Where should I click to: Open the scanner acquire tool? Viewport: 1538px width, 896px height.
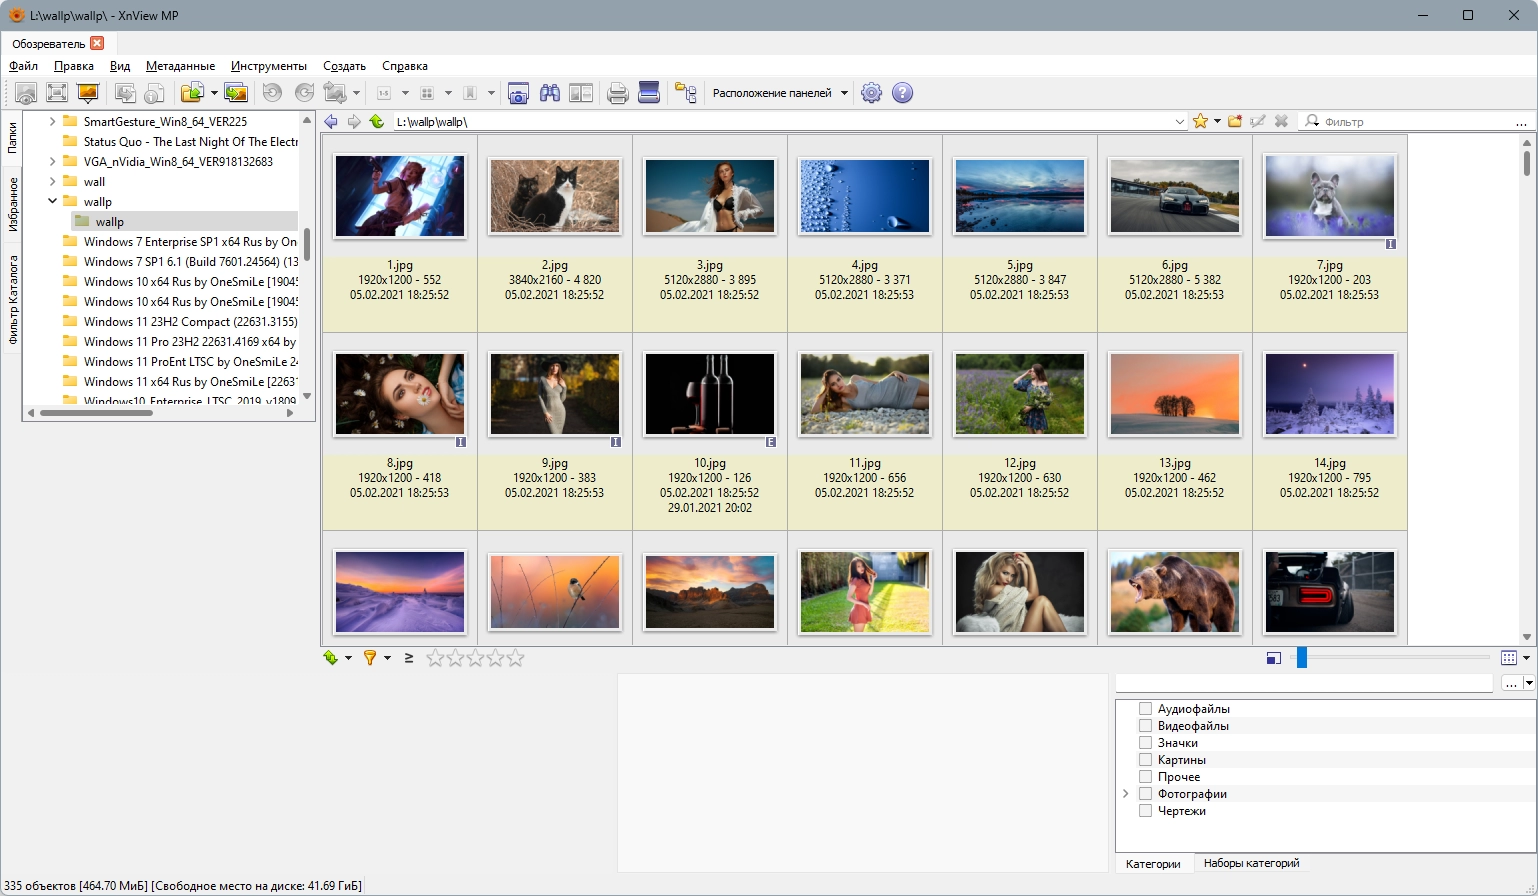click(649, 93)
